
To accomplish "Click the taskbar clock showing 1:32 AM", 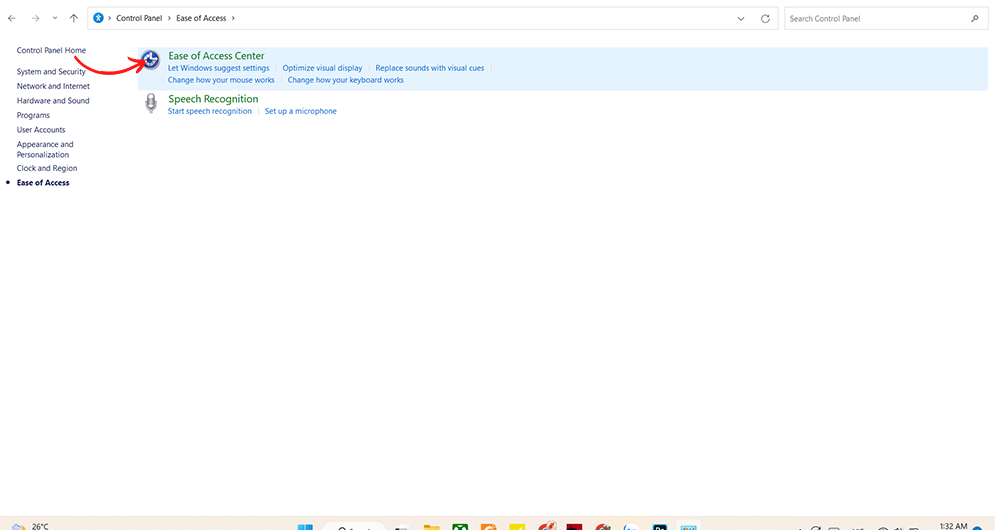I will [x=953, y=526].
